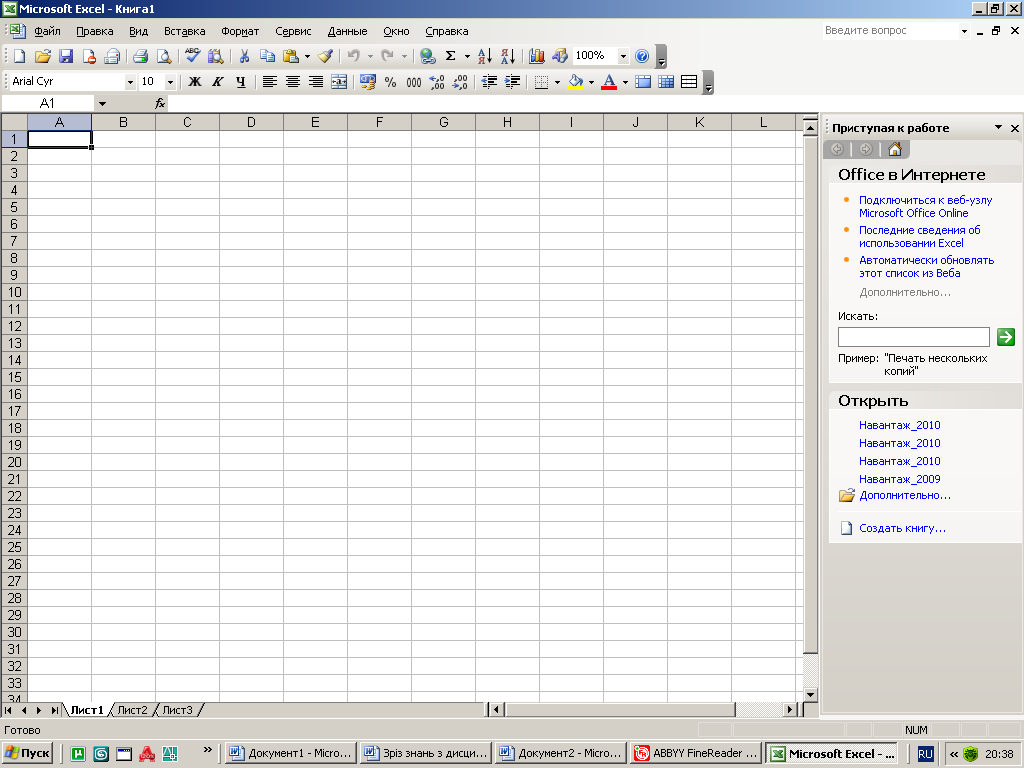Open the Paste options dropdown arrow
Screen dimensions: 1024x768
(x=307, y=56)
